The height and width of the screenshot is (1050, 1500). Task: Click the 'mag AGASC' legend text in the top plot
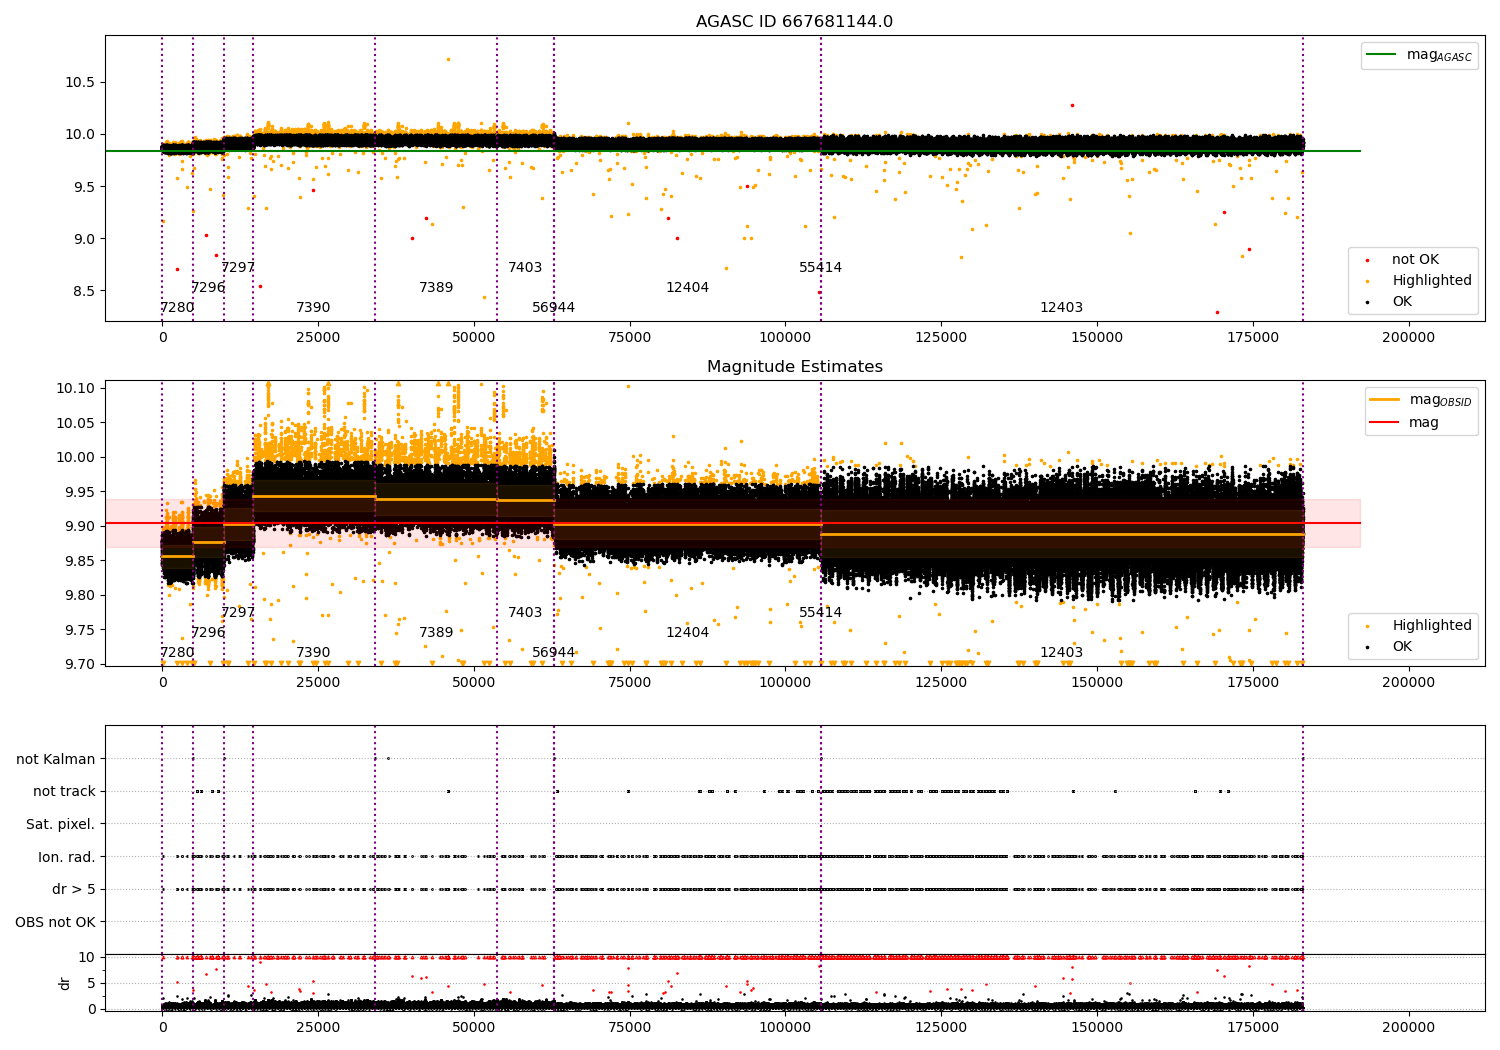(x=1439, y=55)
